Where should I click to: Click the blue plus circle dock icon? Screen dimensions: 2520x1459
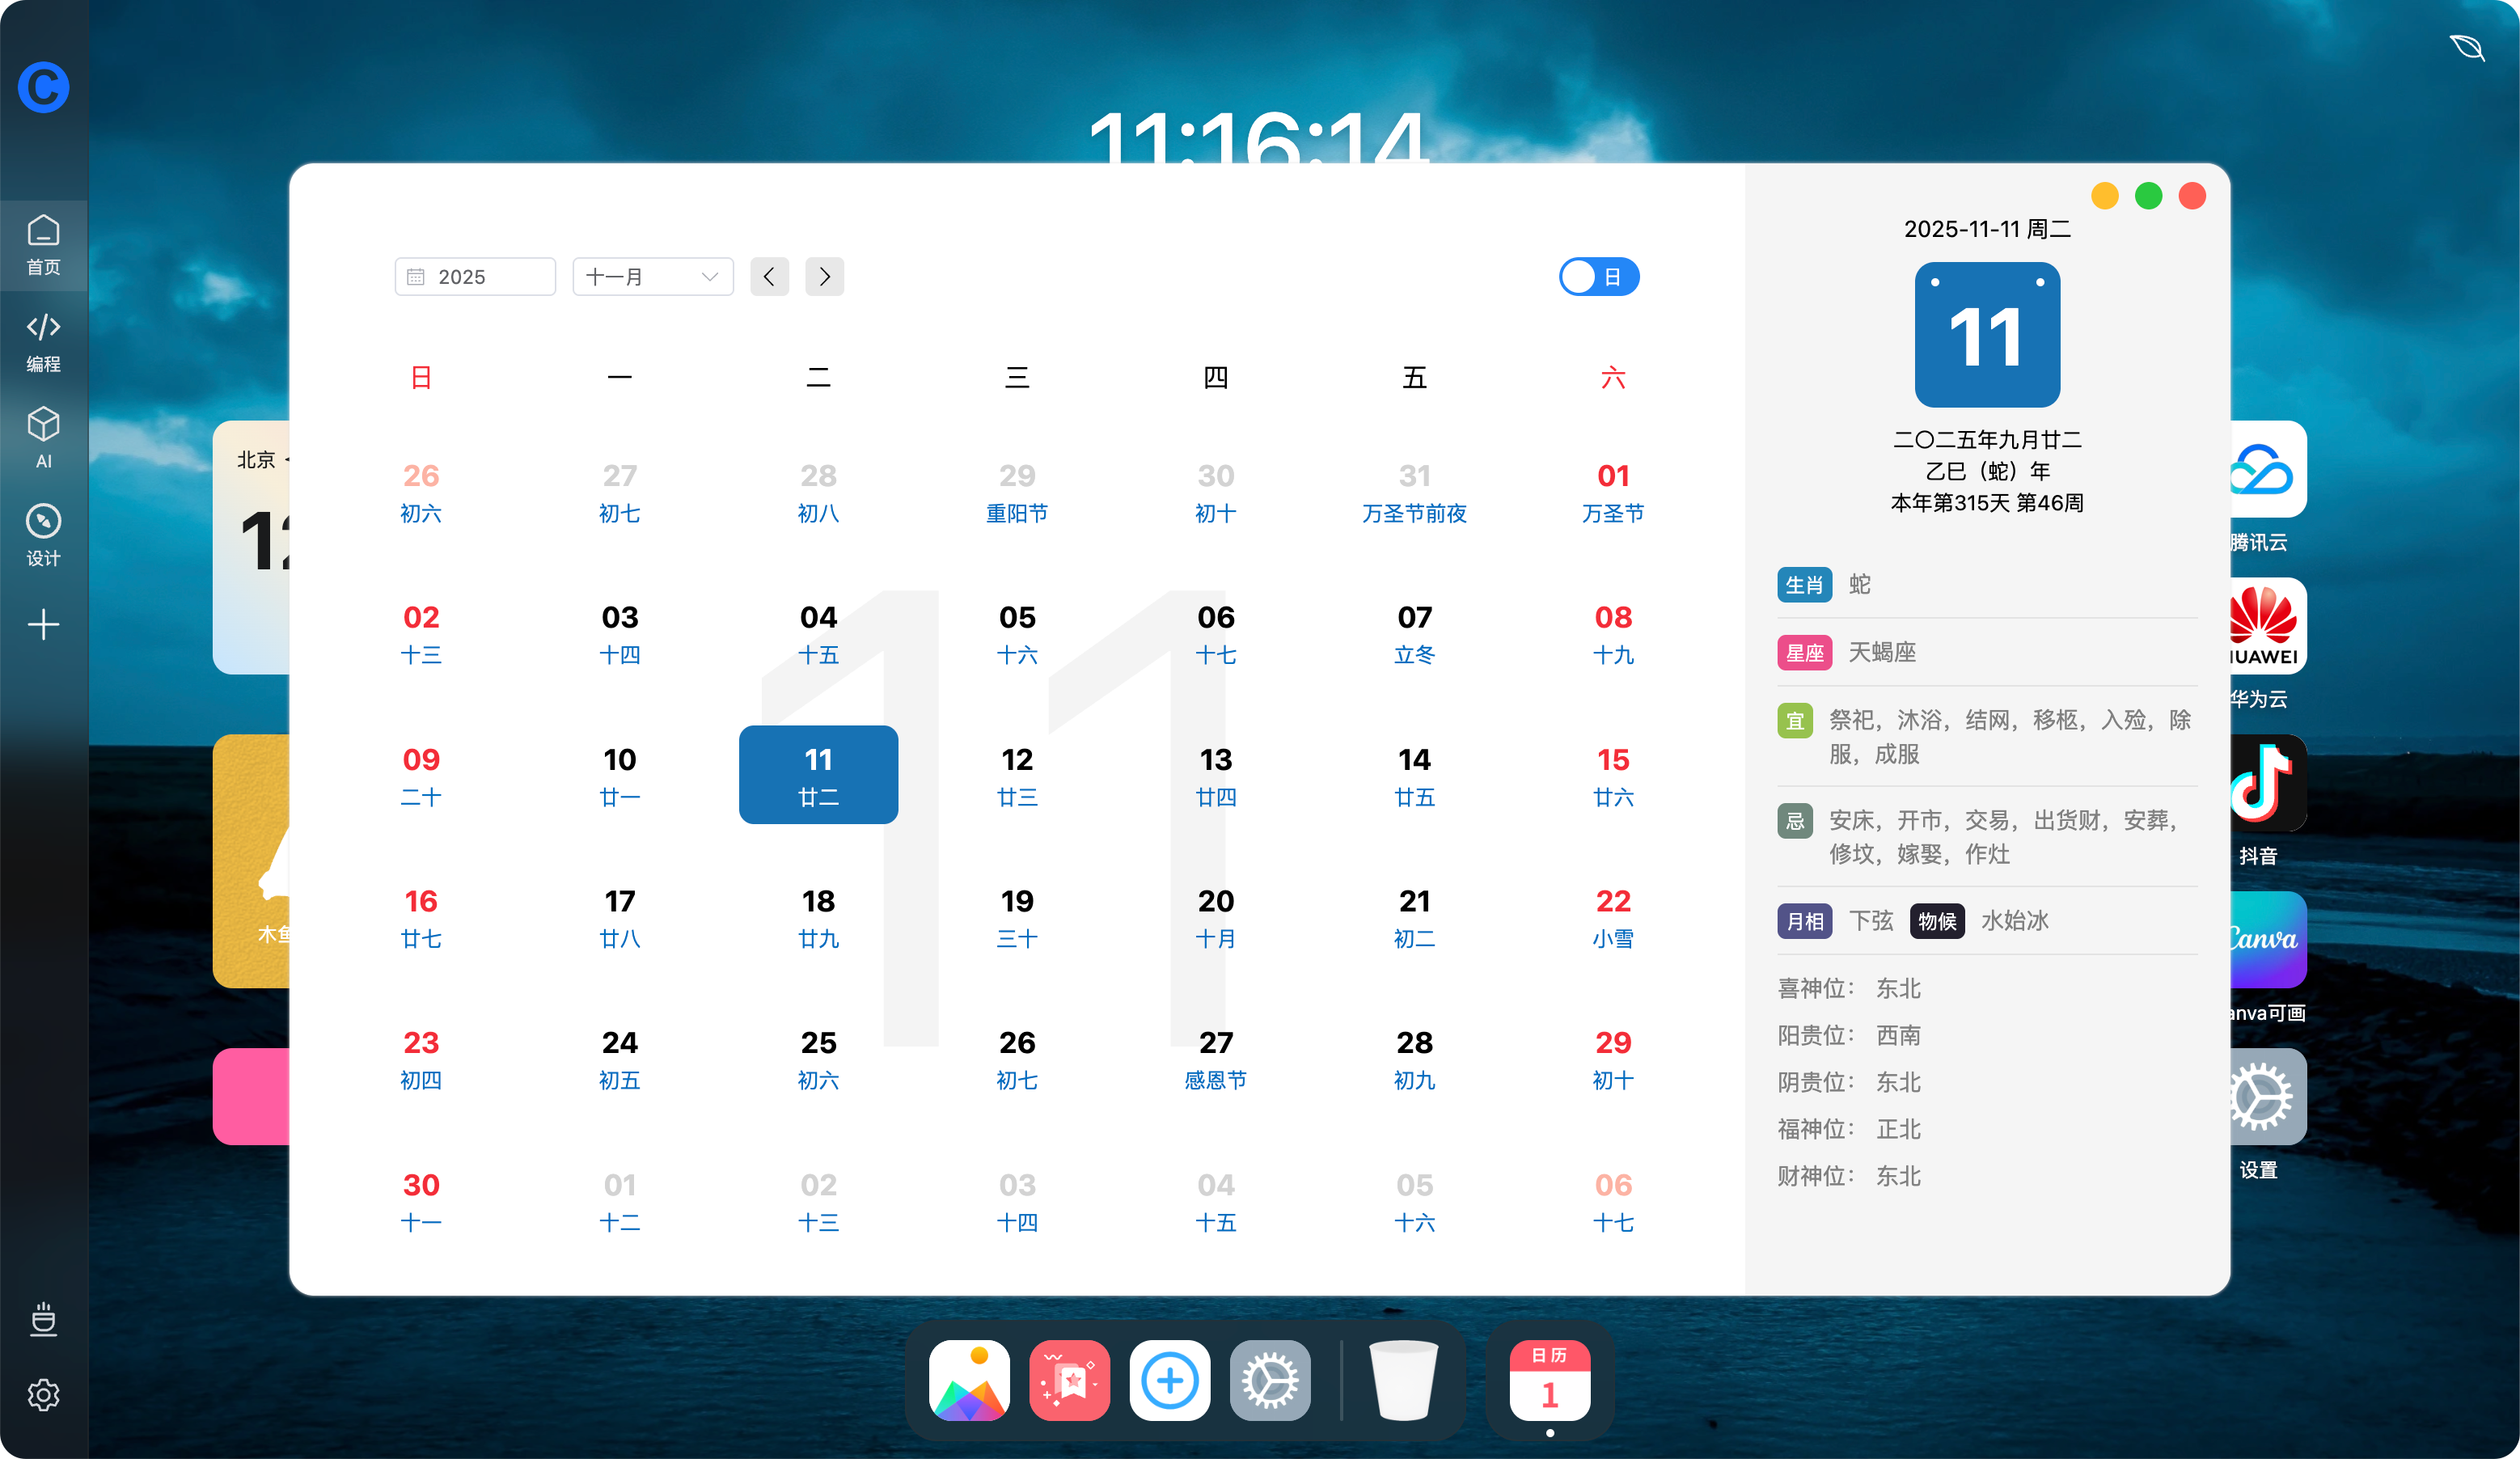click(x=1169, y=1380)
